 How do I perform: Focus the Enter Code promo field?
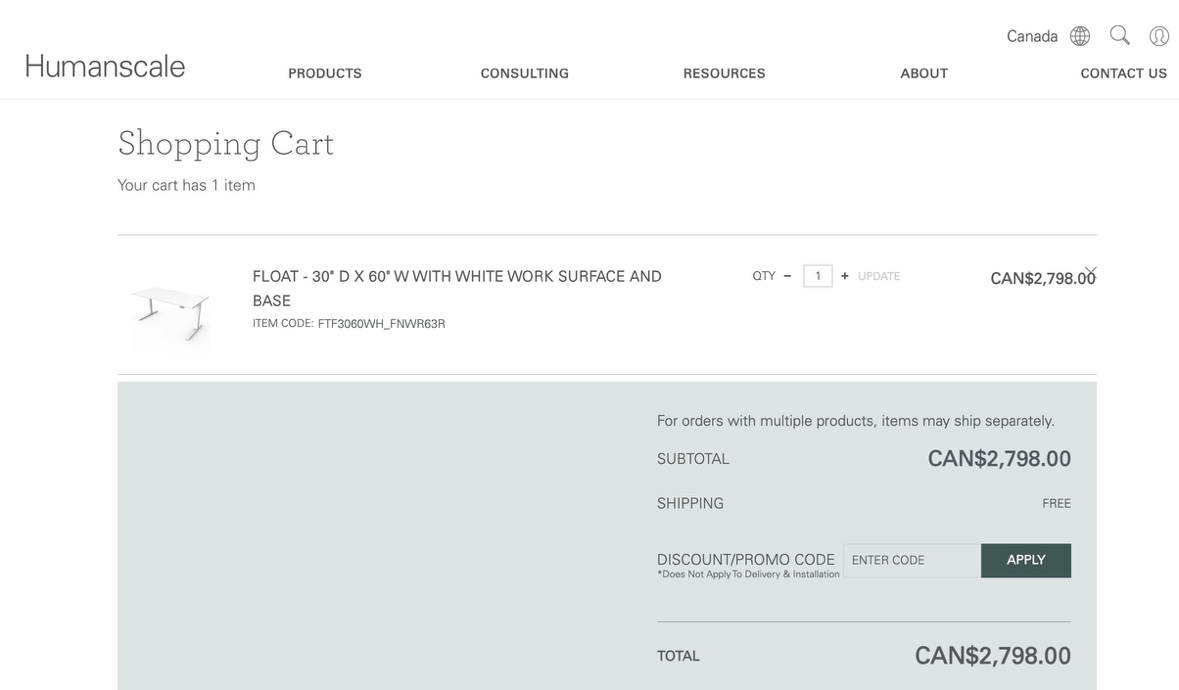click(x=912, y=560)
